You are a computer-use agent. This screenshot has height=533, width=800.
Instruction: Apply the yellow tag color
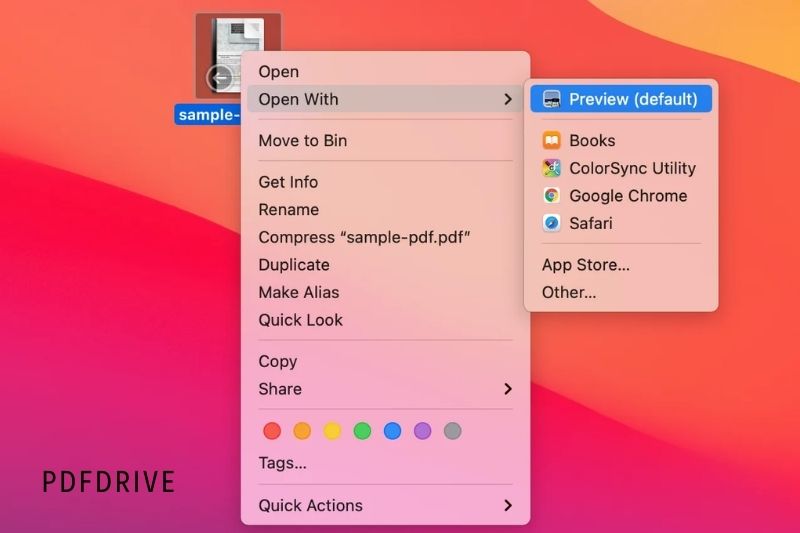[332, 431]
